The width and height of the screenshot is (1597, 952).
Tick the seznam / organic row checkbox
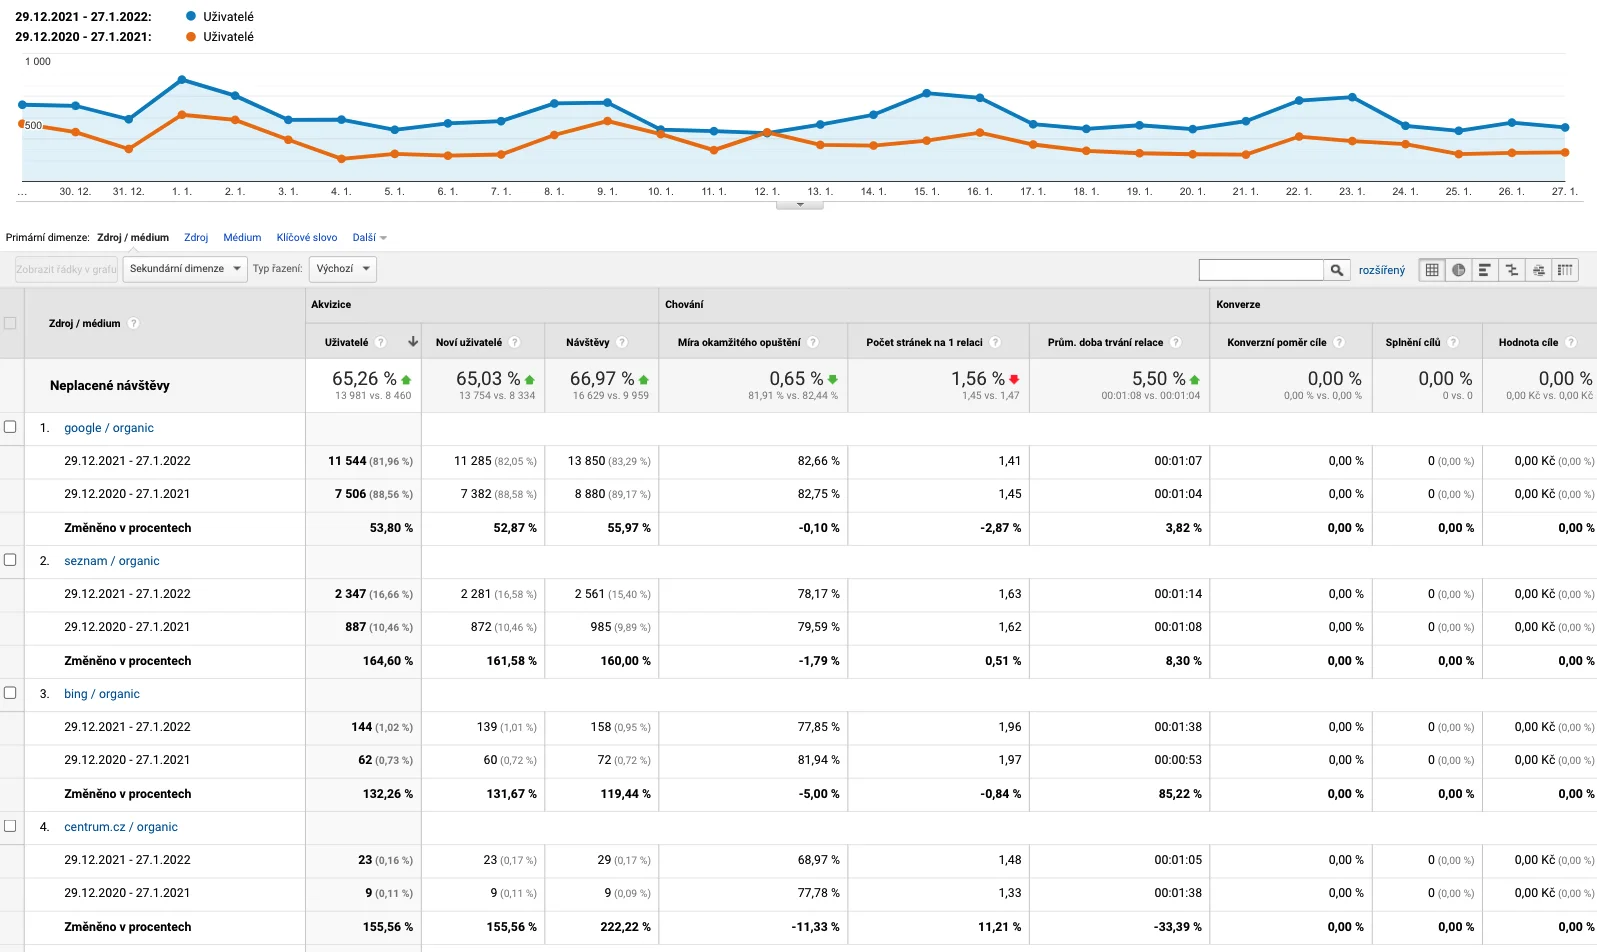10,560
